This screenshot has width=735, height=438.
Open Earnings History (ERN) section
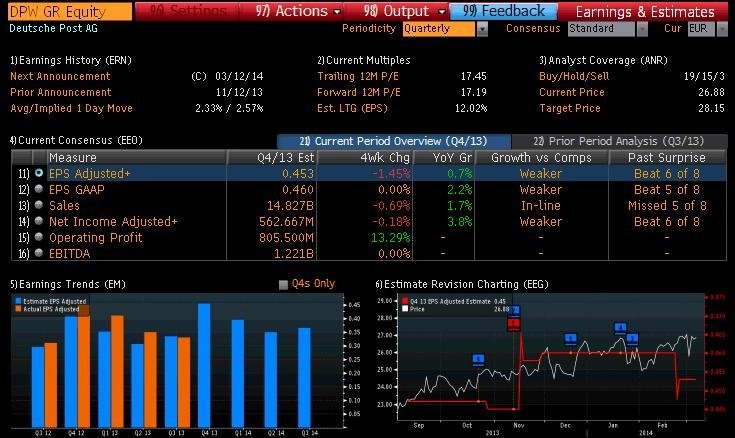point(71,60)
